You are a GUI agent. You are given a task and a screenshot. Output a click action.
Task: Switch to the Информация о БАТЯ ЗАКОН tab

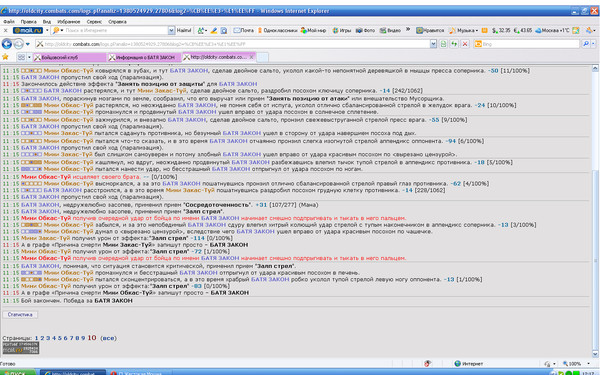coord(144,57)
